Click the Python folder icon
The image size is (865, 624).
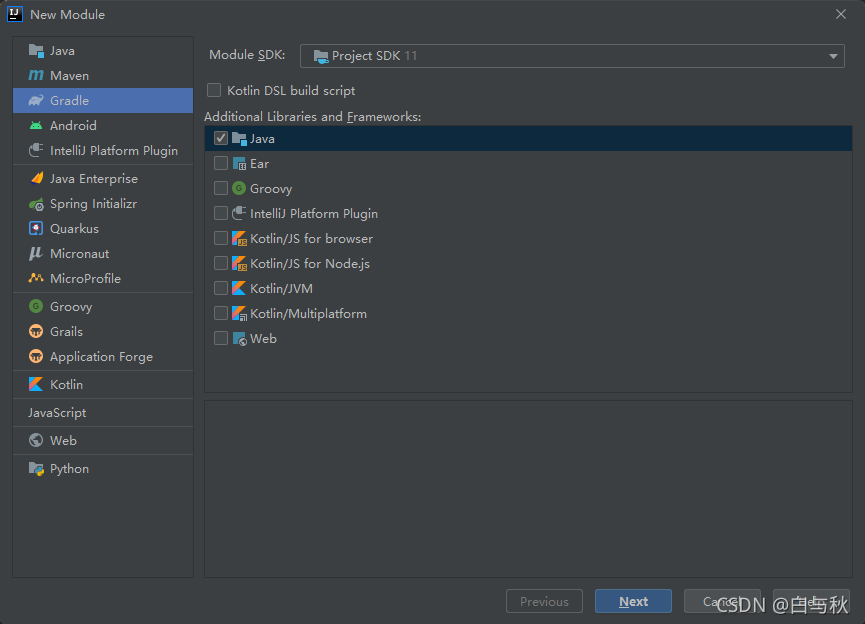click(x=36, y=469)
